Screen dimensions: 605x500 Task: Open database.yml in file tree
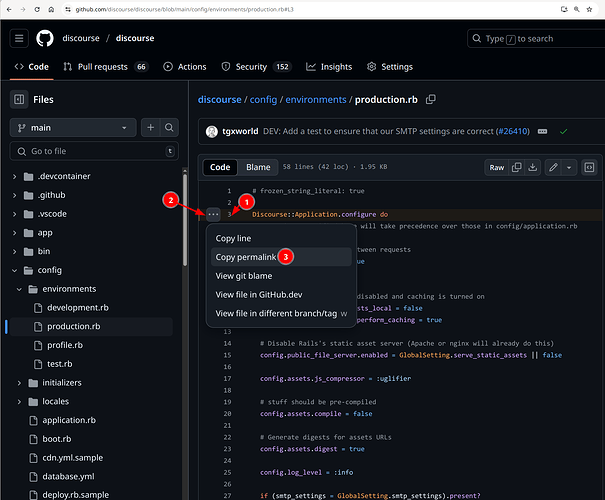[x=68, y=476]
